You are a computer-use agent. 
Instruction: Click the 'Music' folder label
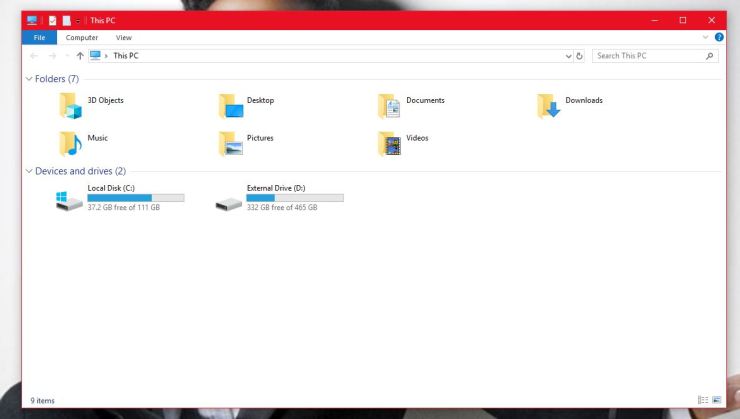click(97, 138)
